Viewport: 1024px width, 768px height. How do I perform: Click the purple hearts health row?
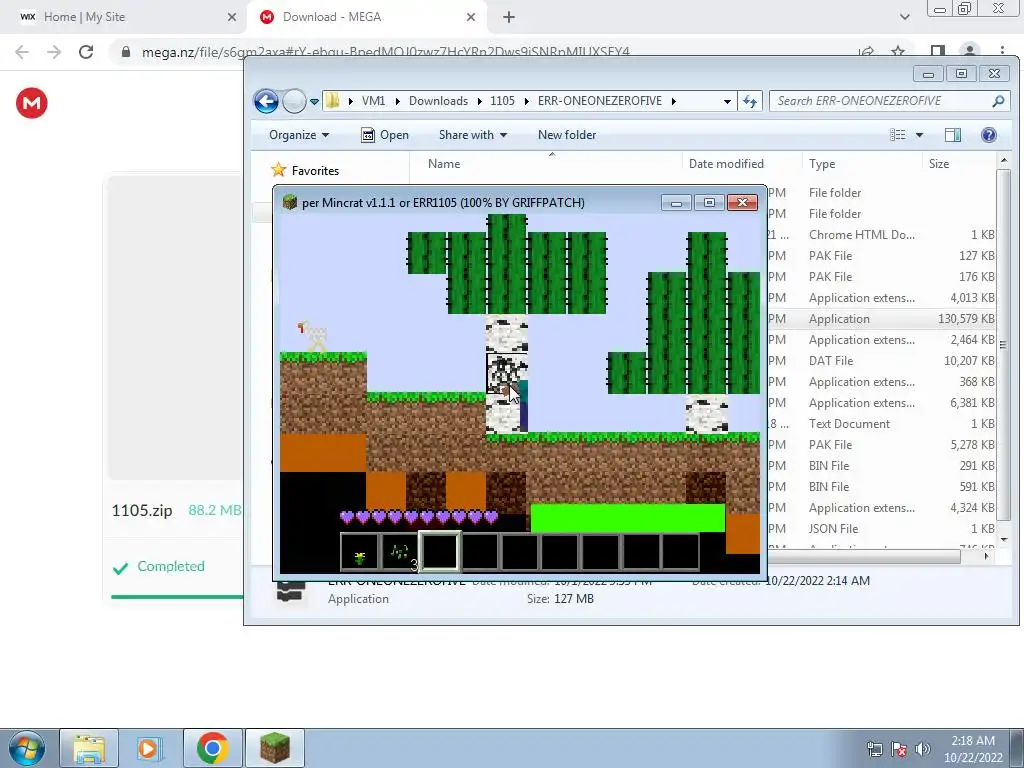point(419,518)
